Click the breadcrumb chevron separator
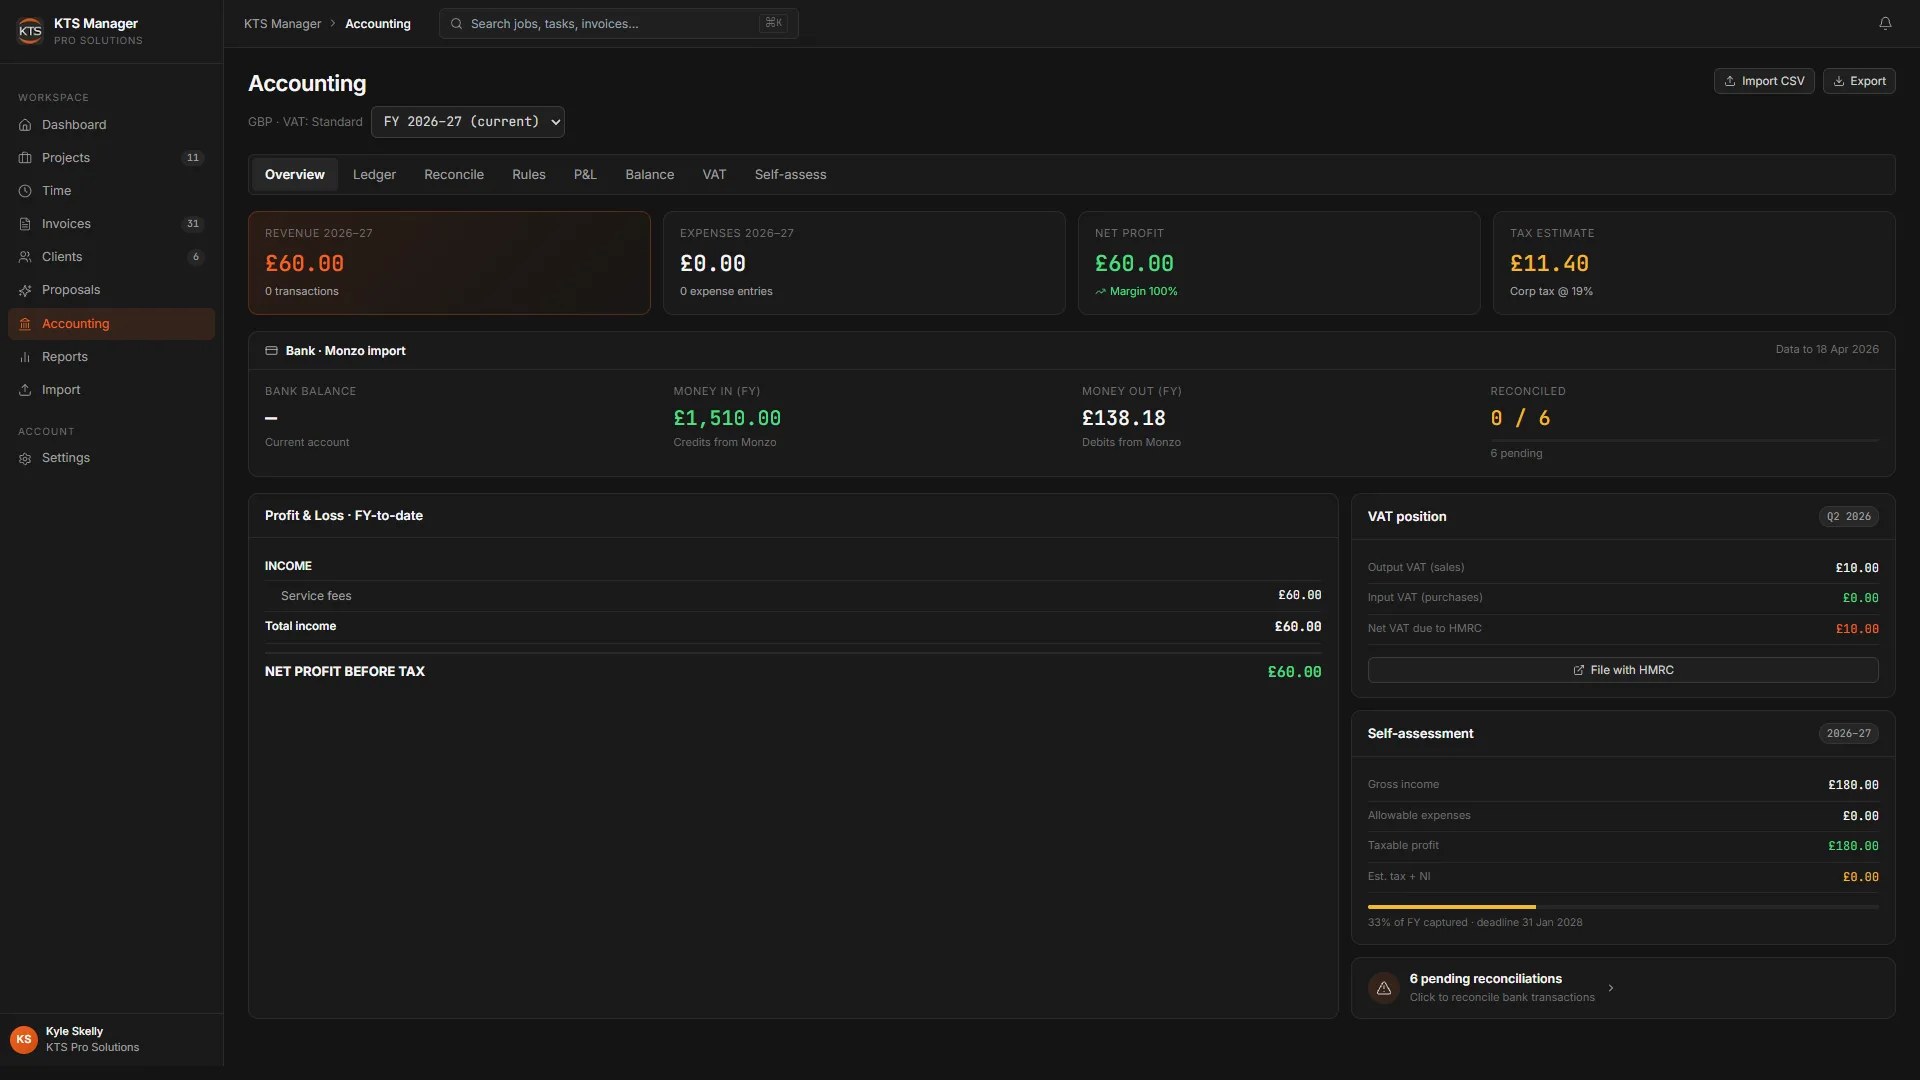Viewport: 1920px width, 1080px height. [333, 24]
